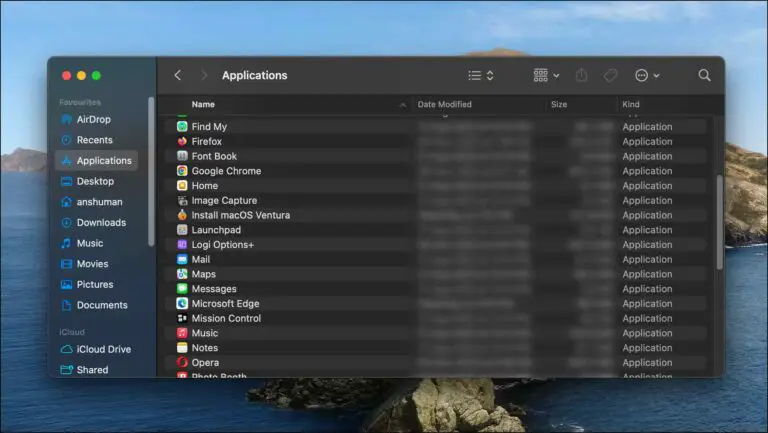Sort by the Name column header

coord(203,105)
